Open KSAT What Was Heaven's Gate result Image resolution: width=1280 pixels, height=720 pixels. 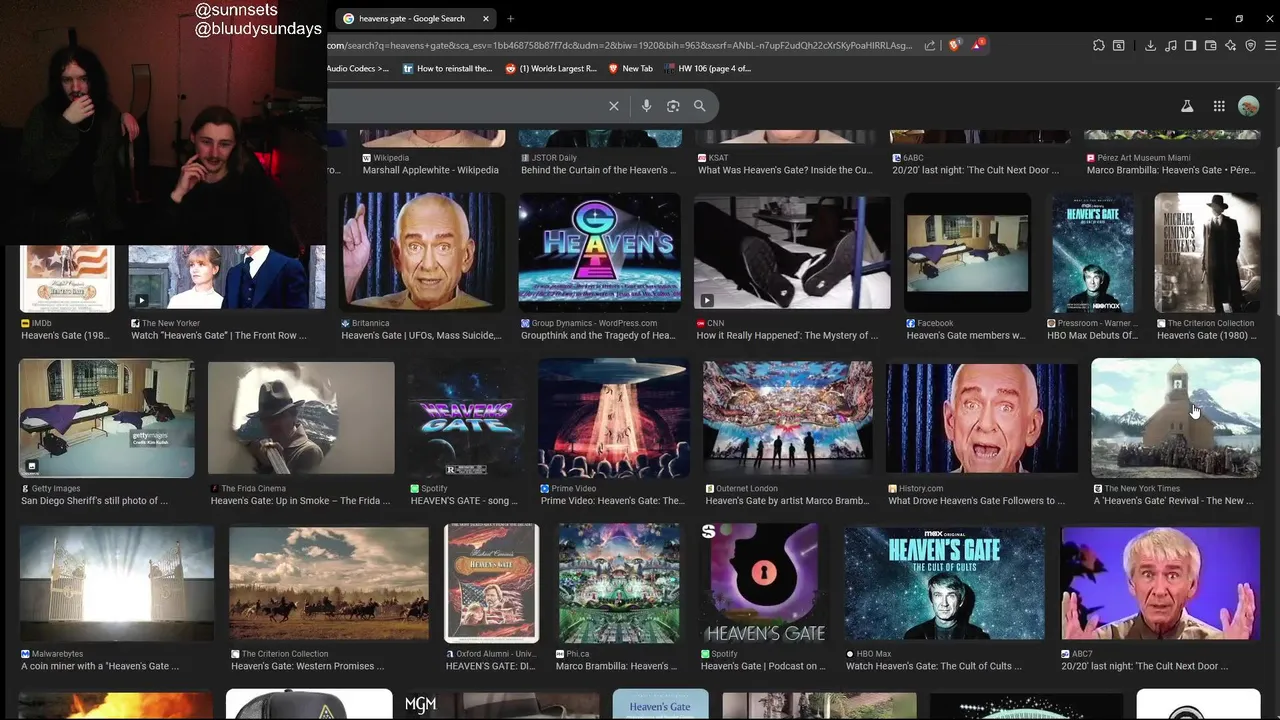point(785,170)
